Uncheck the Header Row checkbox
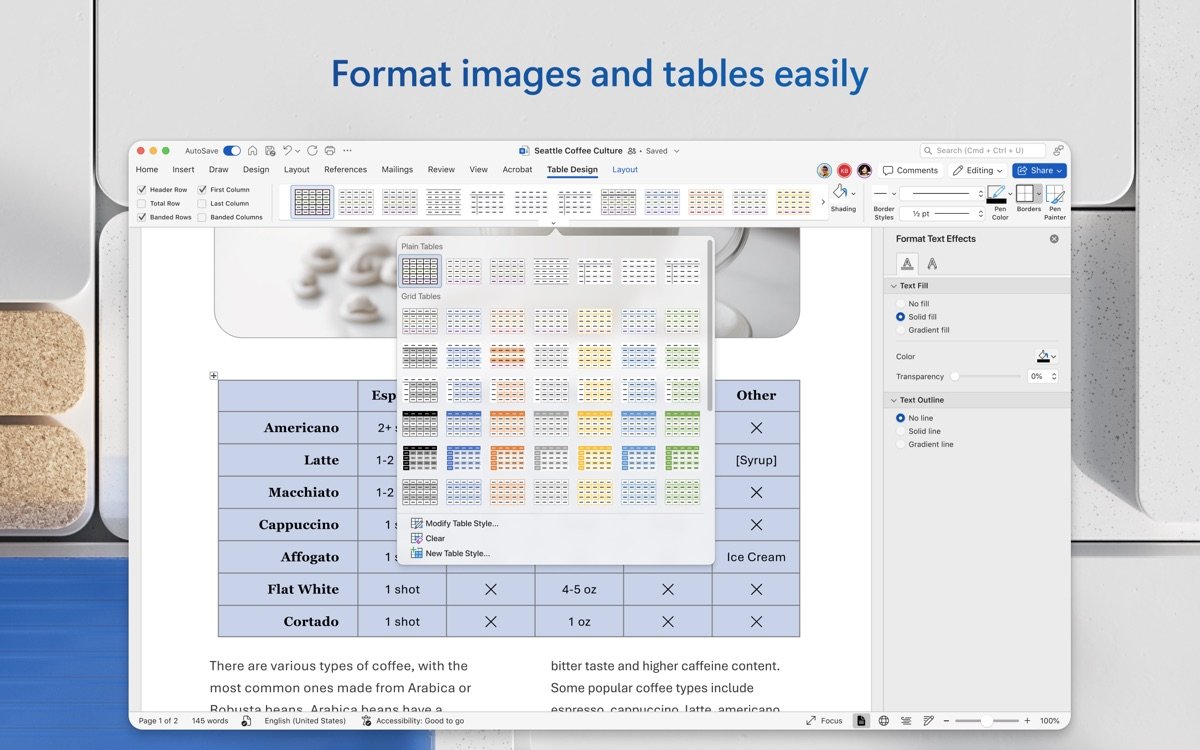The height and width of the screenshot is (750, 1200). pos(142,189)
